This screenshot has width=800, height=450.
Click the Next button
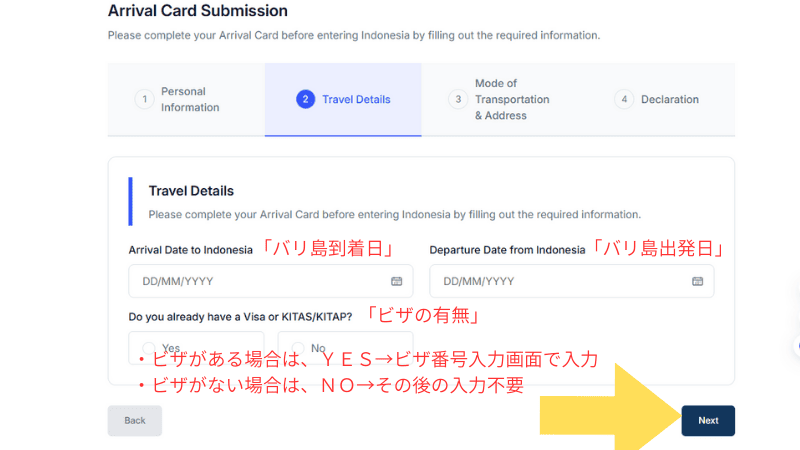(x=708, y=420)
